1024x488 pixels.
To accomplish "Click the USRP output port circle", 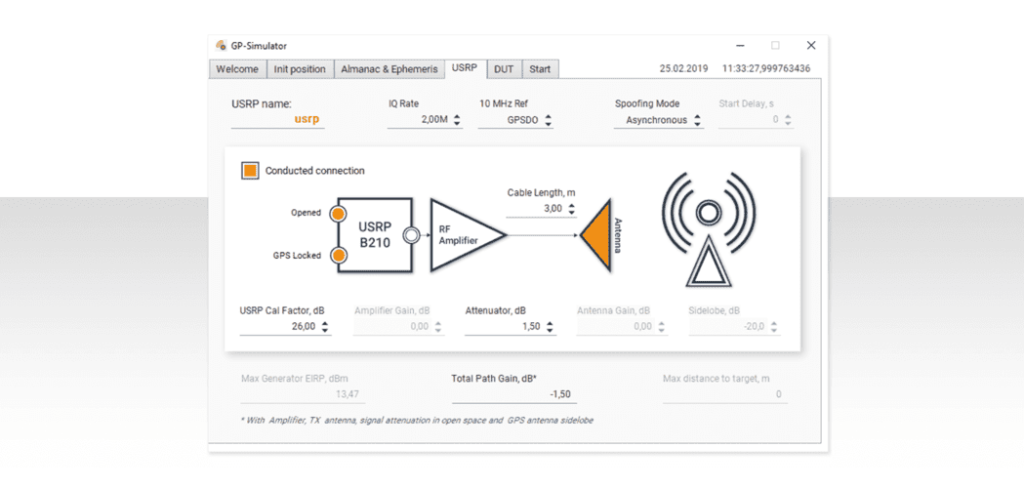I will (x=410, y=236).
